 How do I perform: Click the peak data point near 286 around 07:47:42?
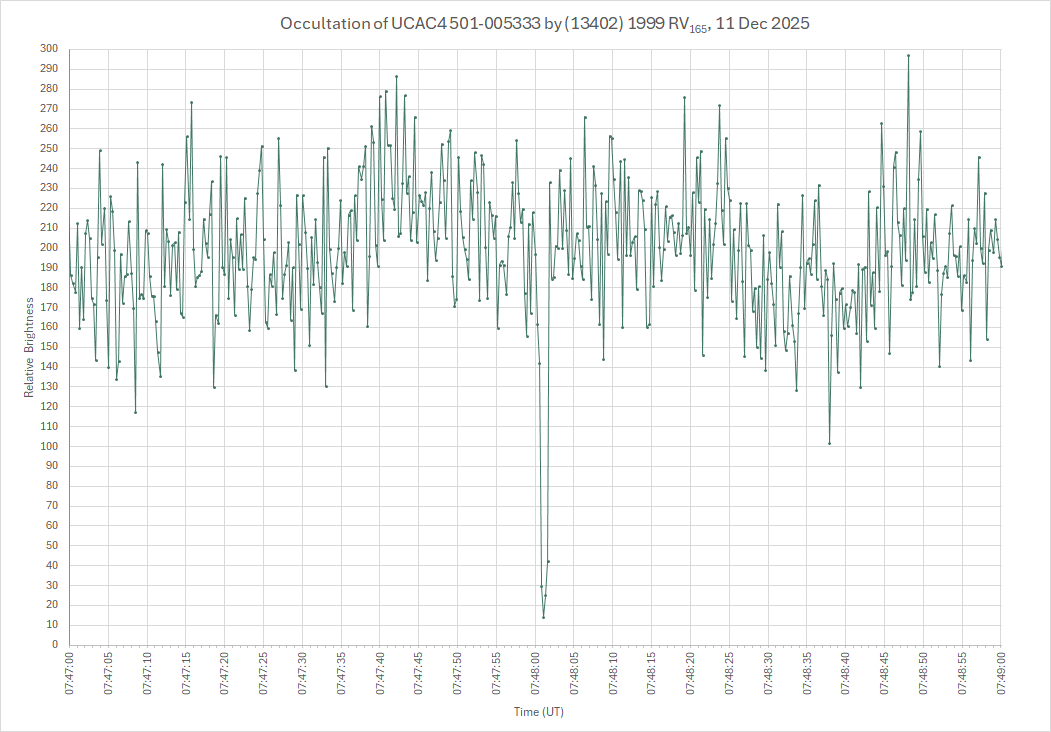click(x=396, y=76)
